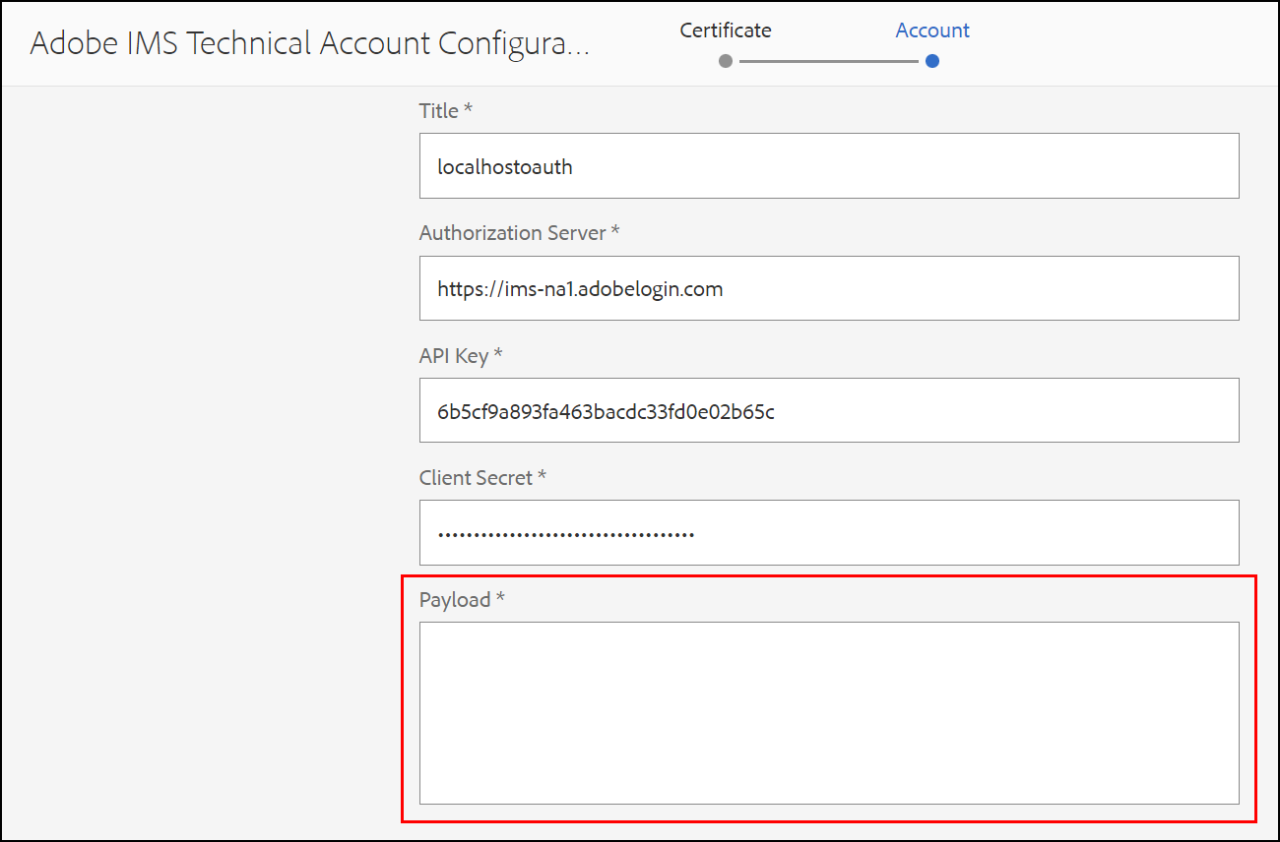
Task: Click the API Key input field
Action: click(x=828, y=410)
